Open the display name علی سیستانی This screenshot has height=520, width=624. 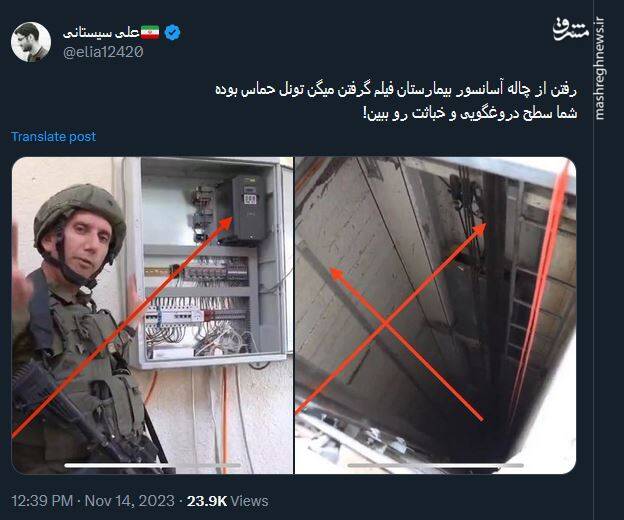[x=101, y=33]
